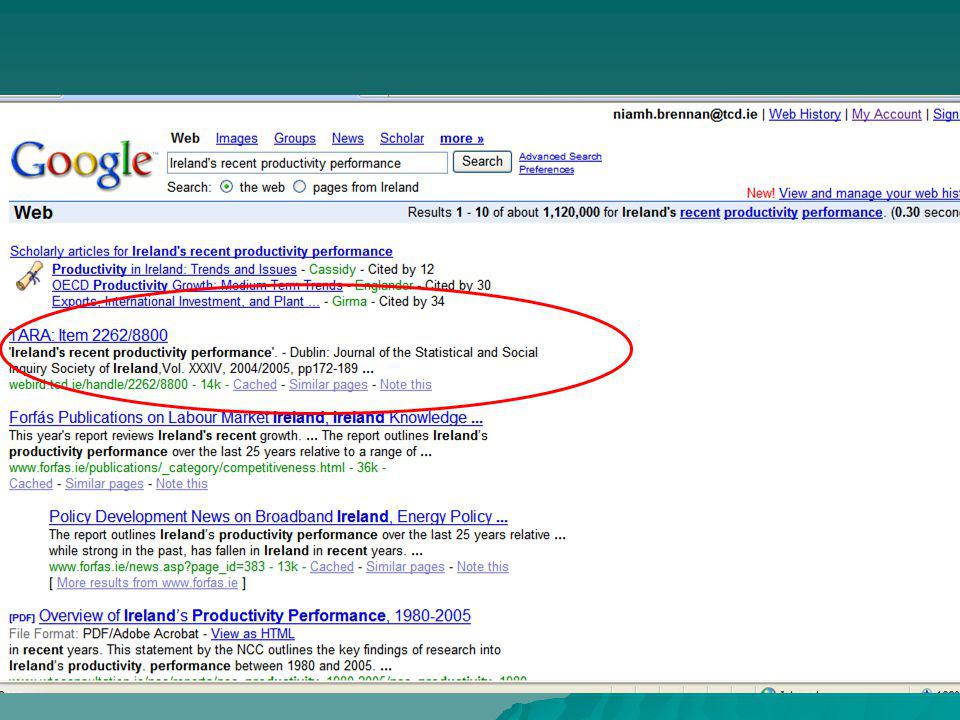Open the News search tab

[x=348, y=139]
